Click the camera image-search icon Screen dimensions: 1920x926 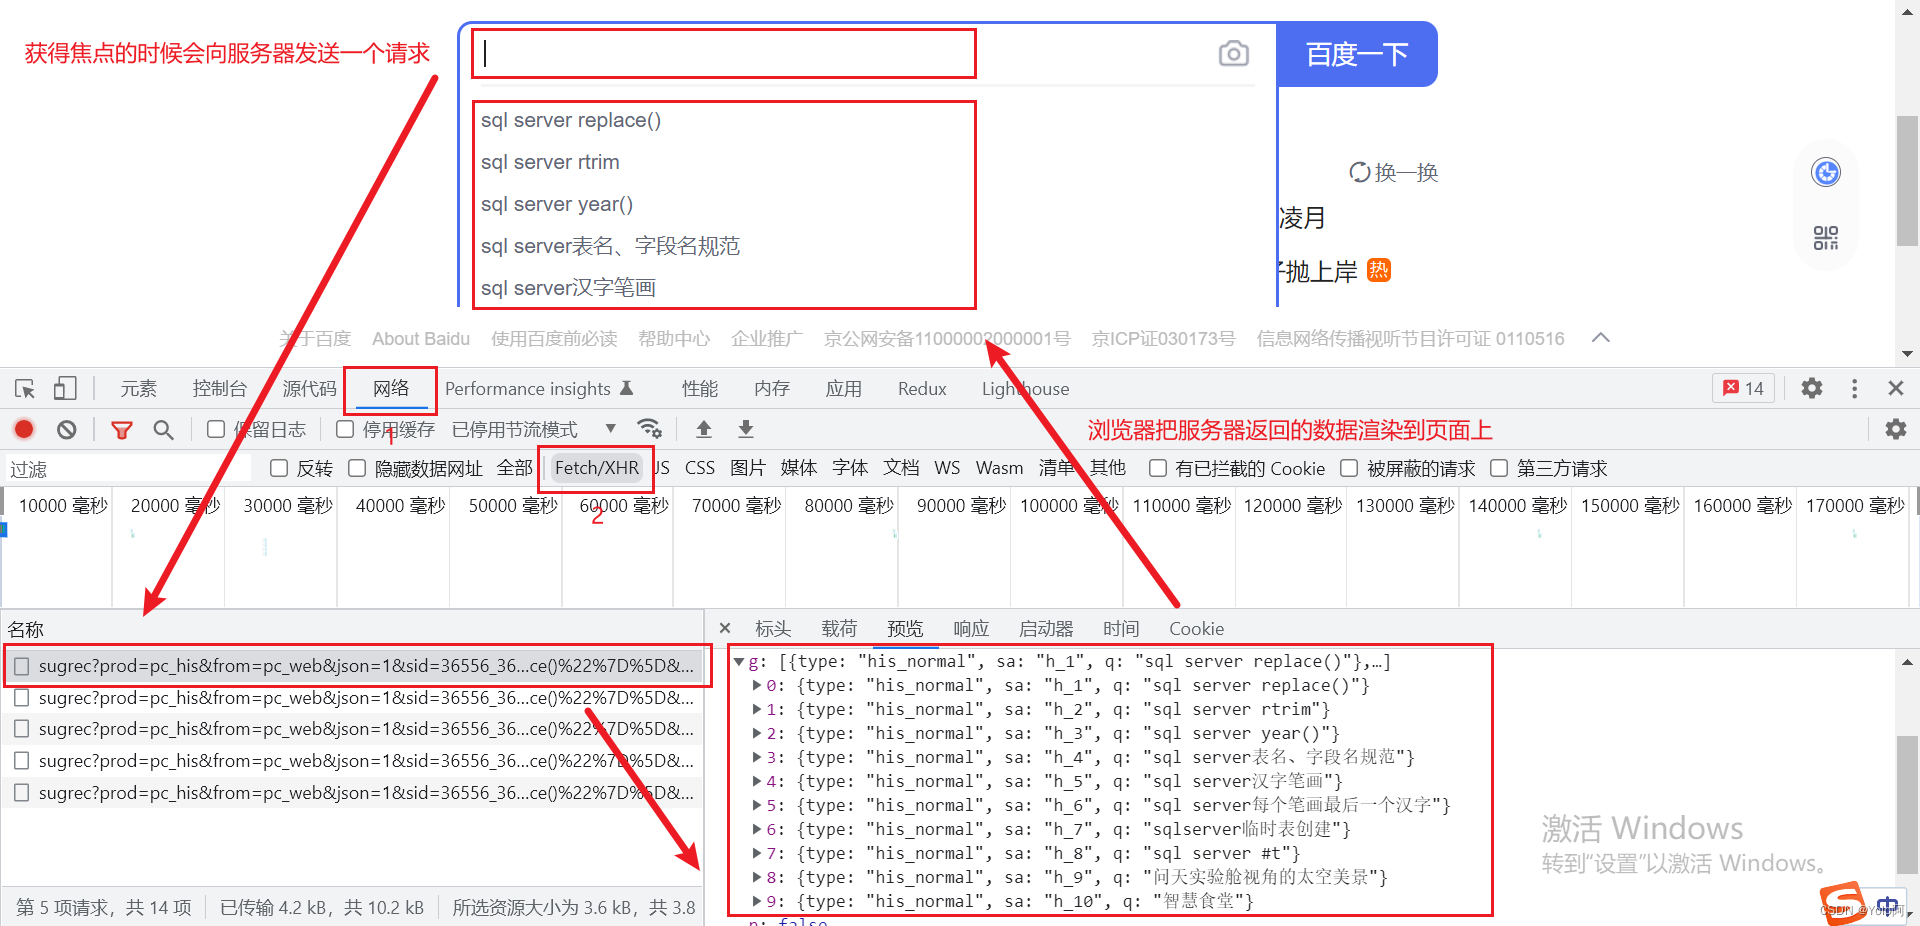pyautogui.click(x=1234, y=53)
